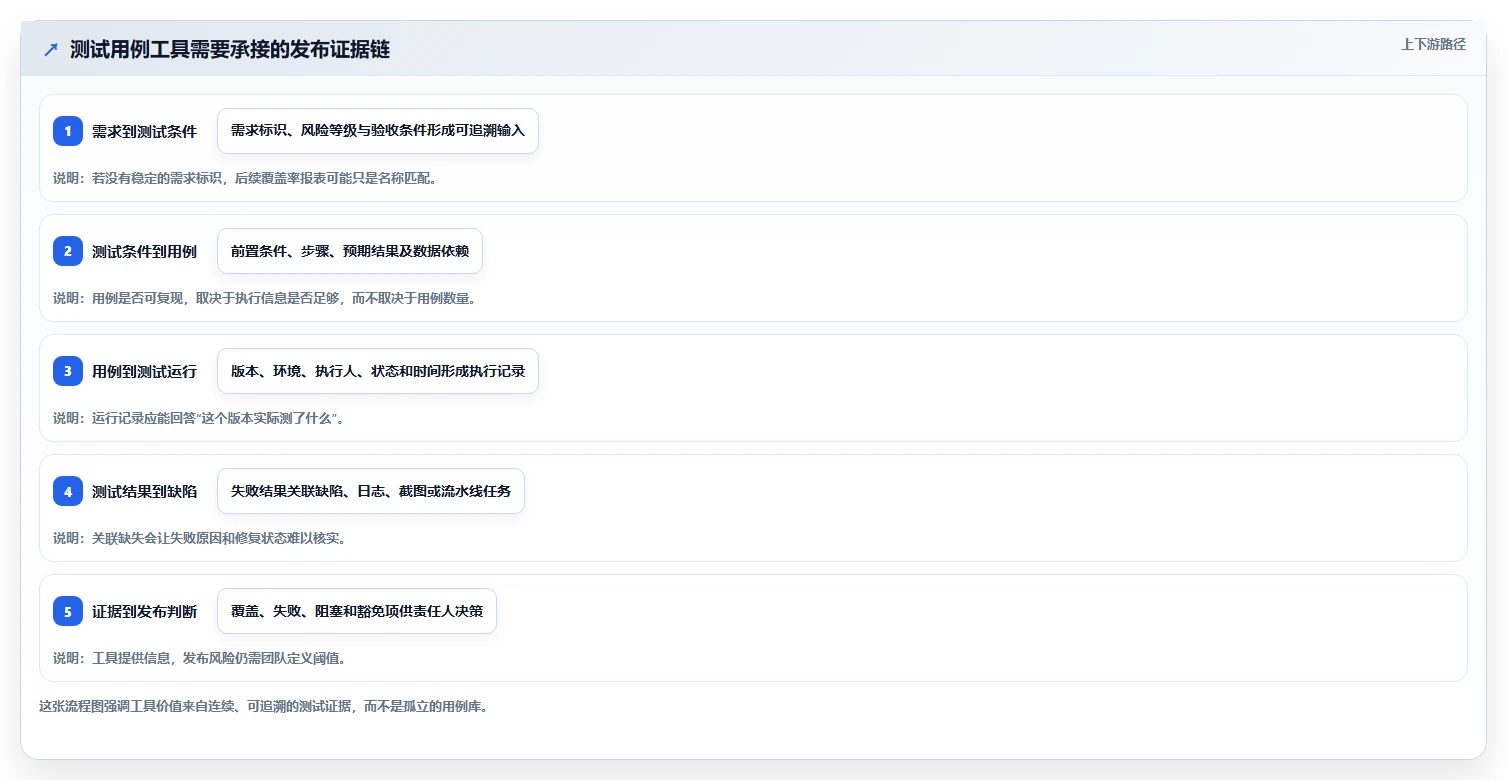The height and width of the screenshot is (780, 1507).
Task: Click the chip 需求标识、风险等级与验收条件形成可追溯输入
Action: pyautogui.click(x=378, y=131)
